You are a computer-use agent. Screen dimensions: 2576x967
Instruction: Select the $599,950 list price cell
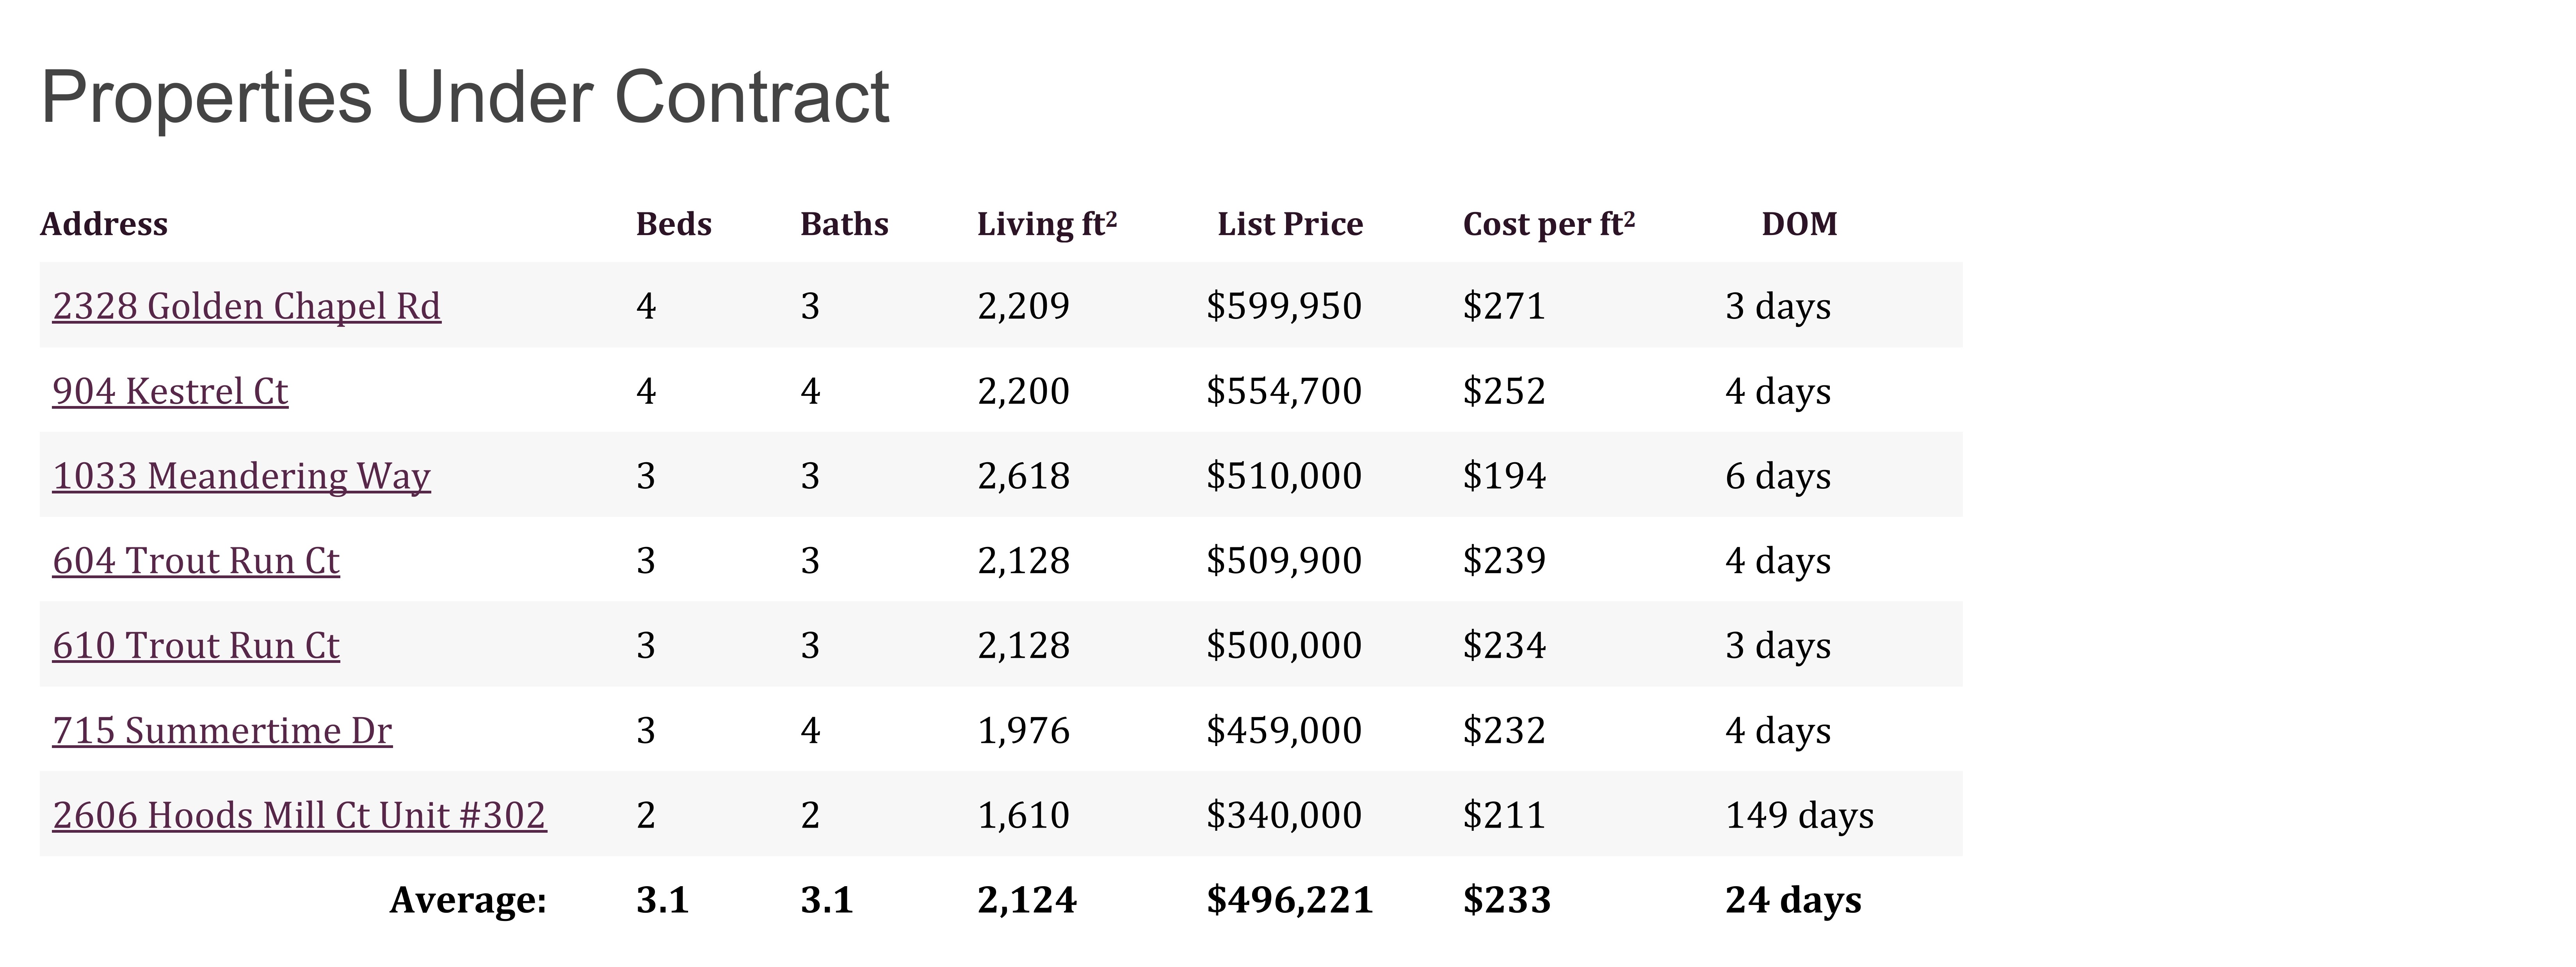(x=1284, y=306)
